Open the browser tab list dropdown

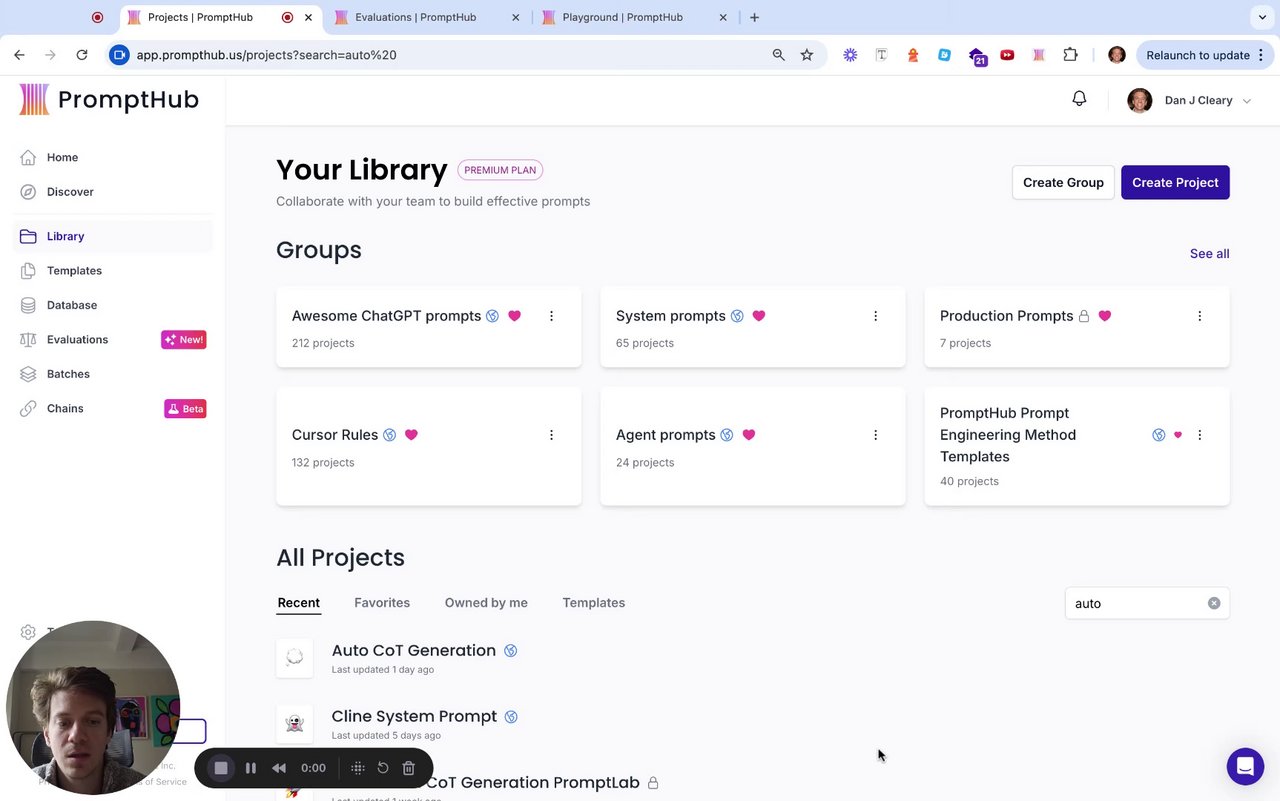(1262, 17)
